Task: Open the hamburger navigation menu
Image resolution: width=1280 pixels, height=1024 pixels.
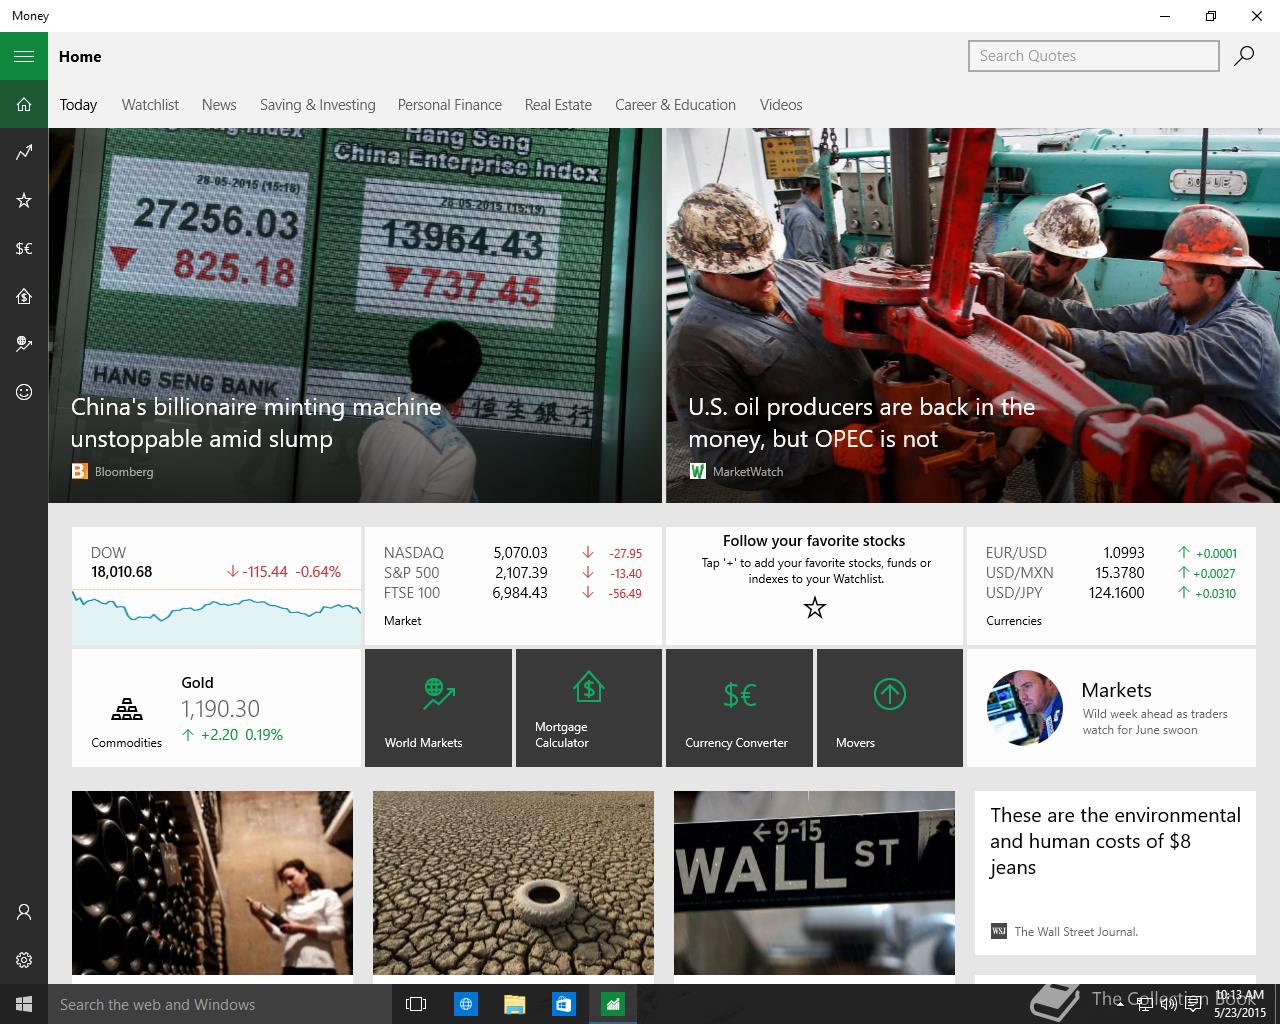Action: [x=24, y=56]
